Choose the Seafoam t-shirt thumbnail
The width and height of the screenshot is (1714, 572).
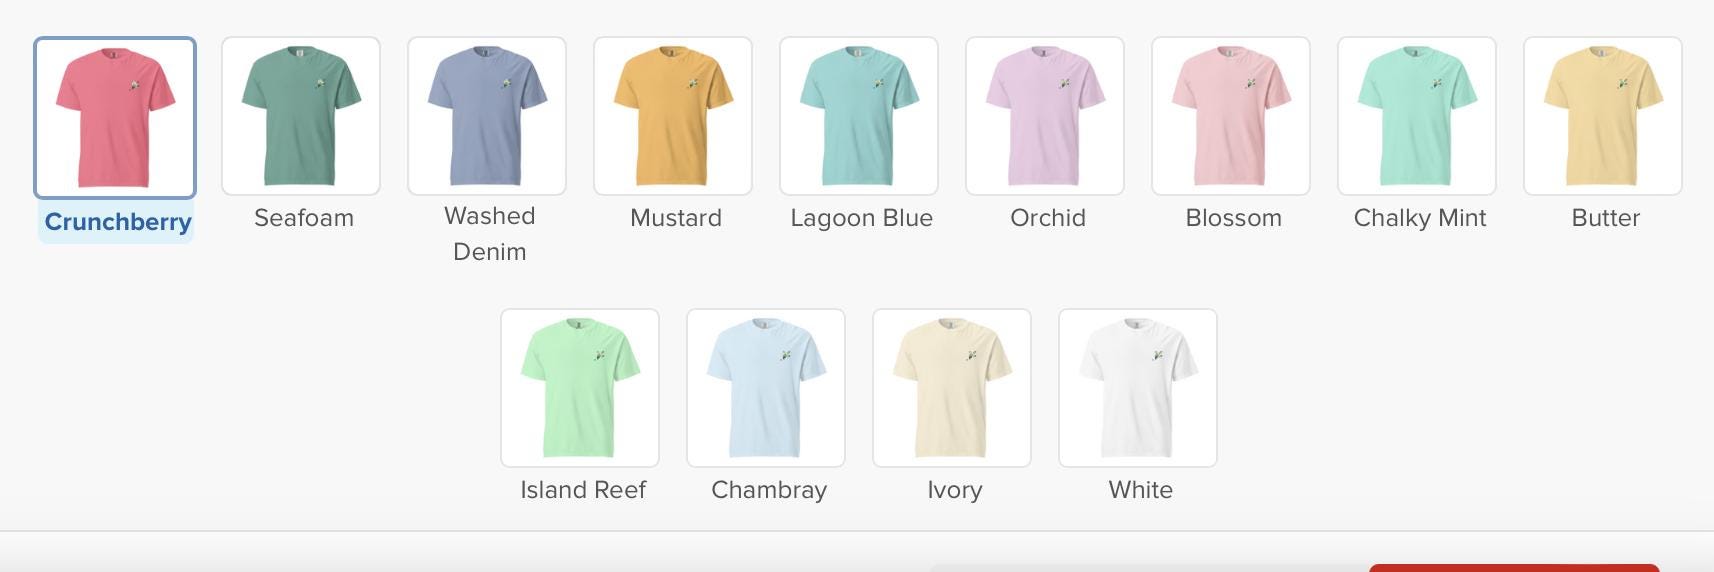click(301, 116)
